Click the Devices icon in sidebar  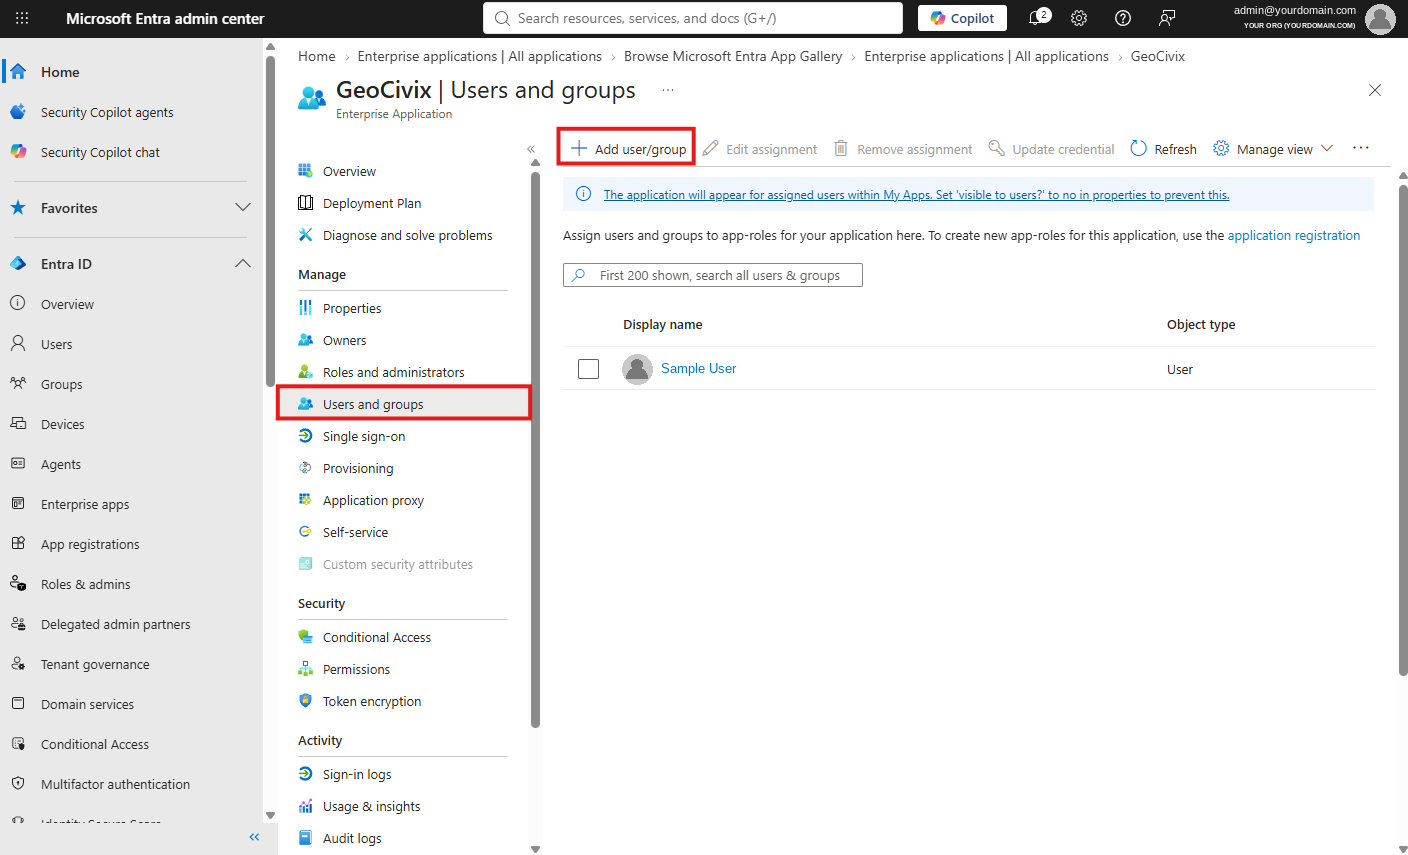point(18,424)
